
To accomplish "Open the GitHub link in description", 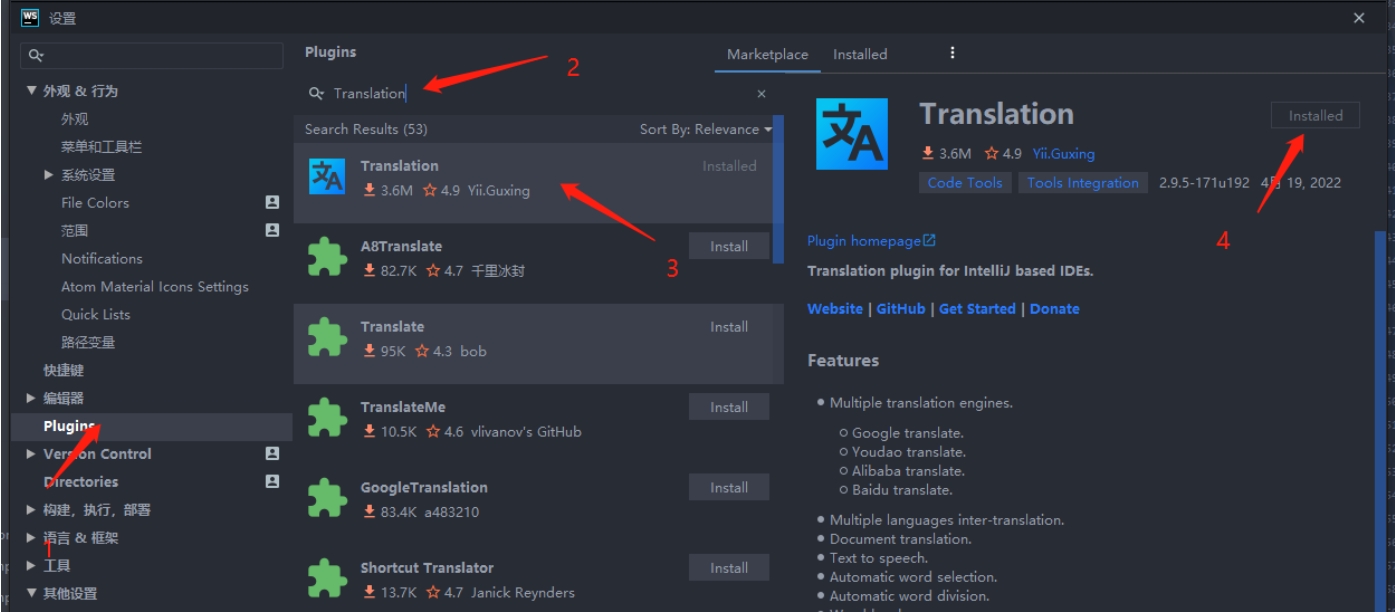I will click(x=900, y=309).
